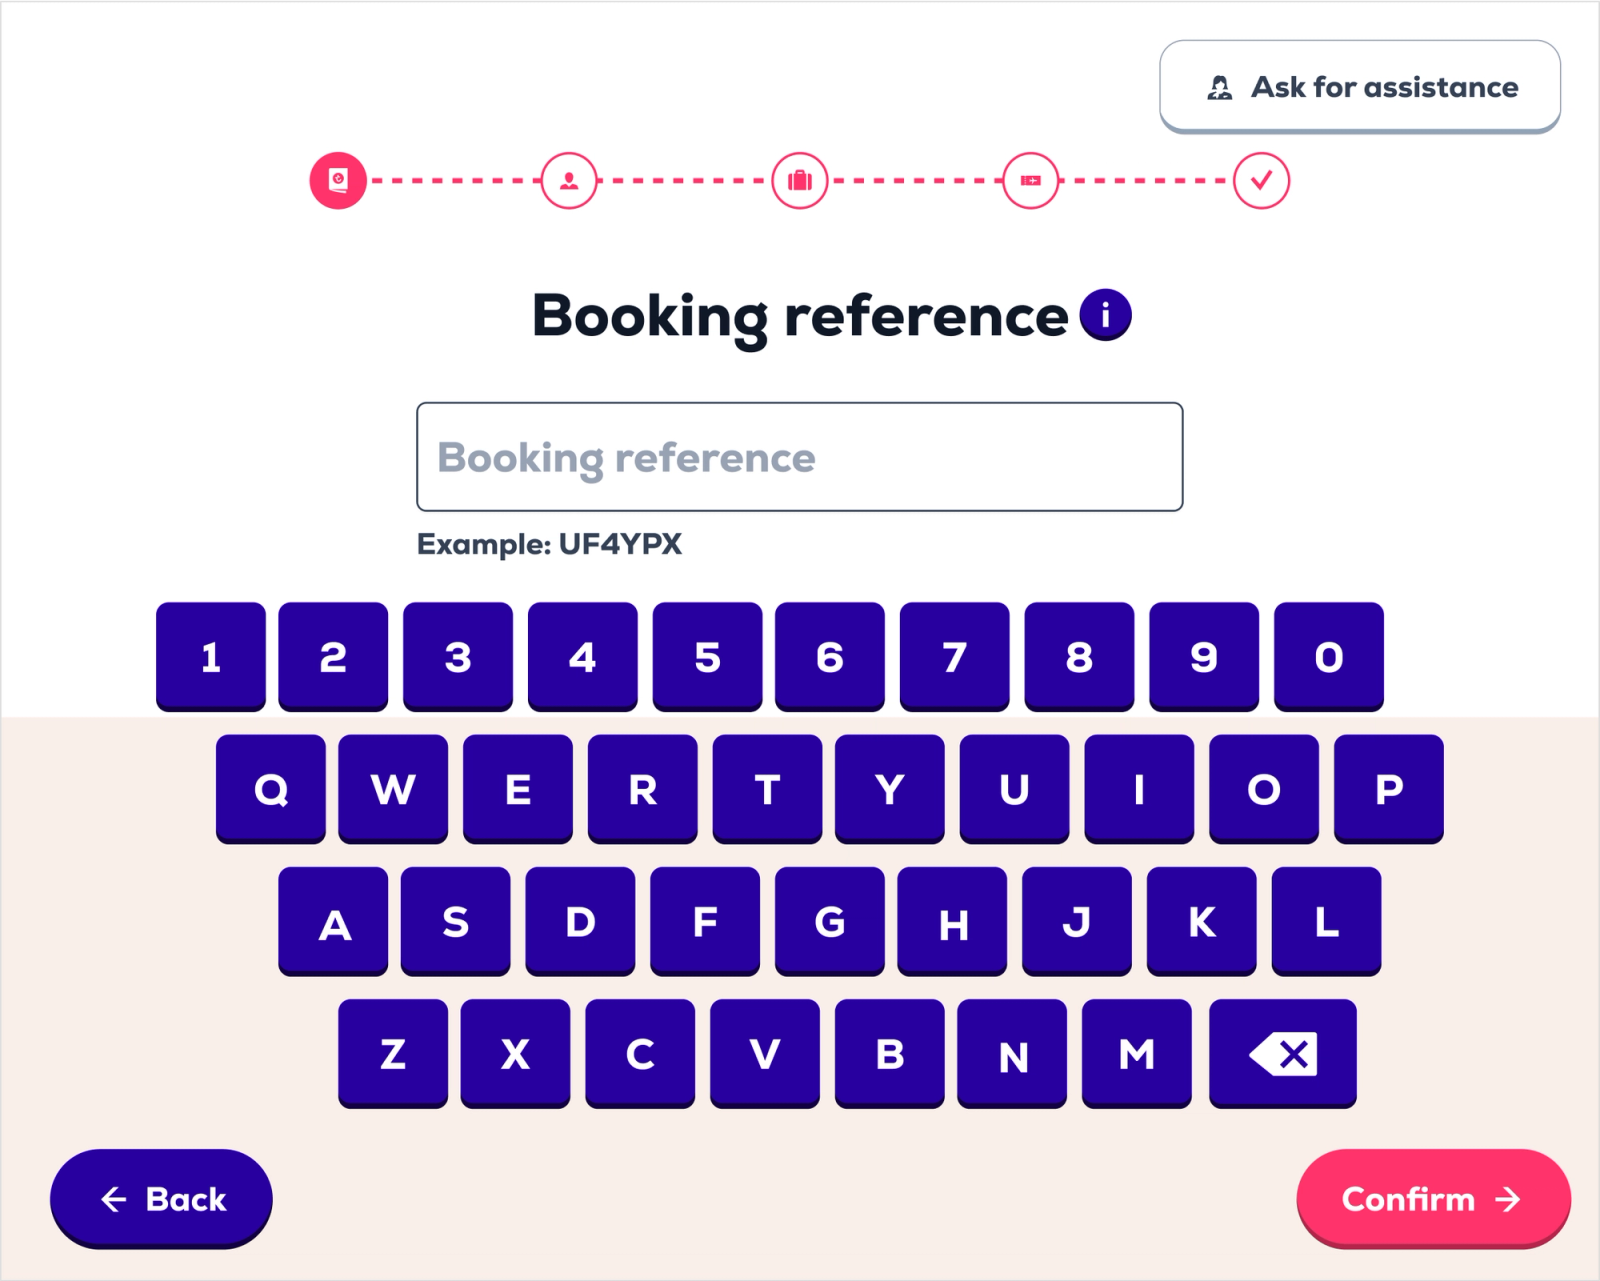
Task: Open the passenger details step icon
Action: click(568, 180)
